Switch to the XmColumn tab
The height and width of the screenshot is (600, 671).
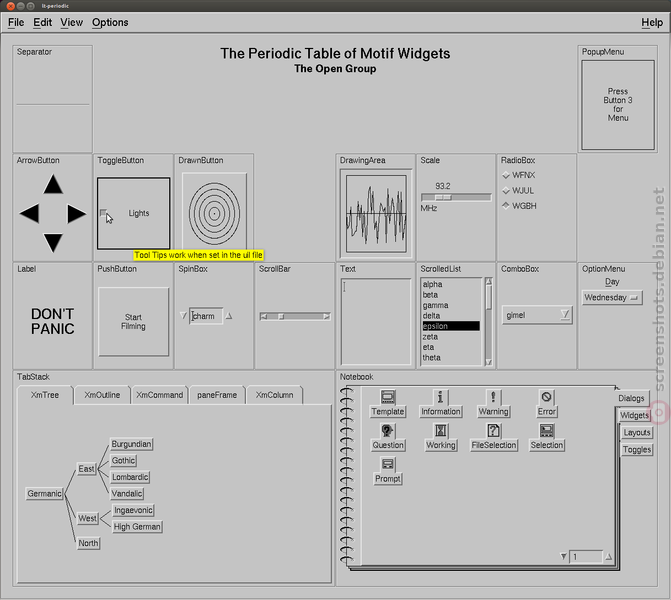(274, 395)
